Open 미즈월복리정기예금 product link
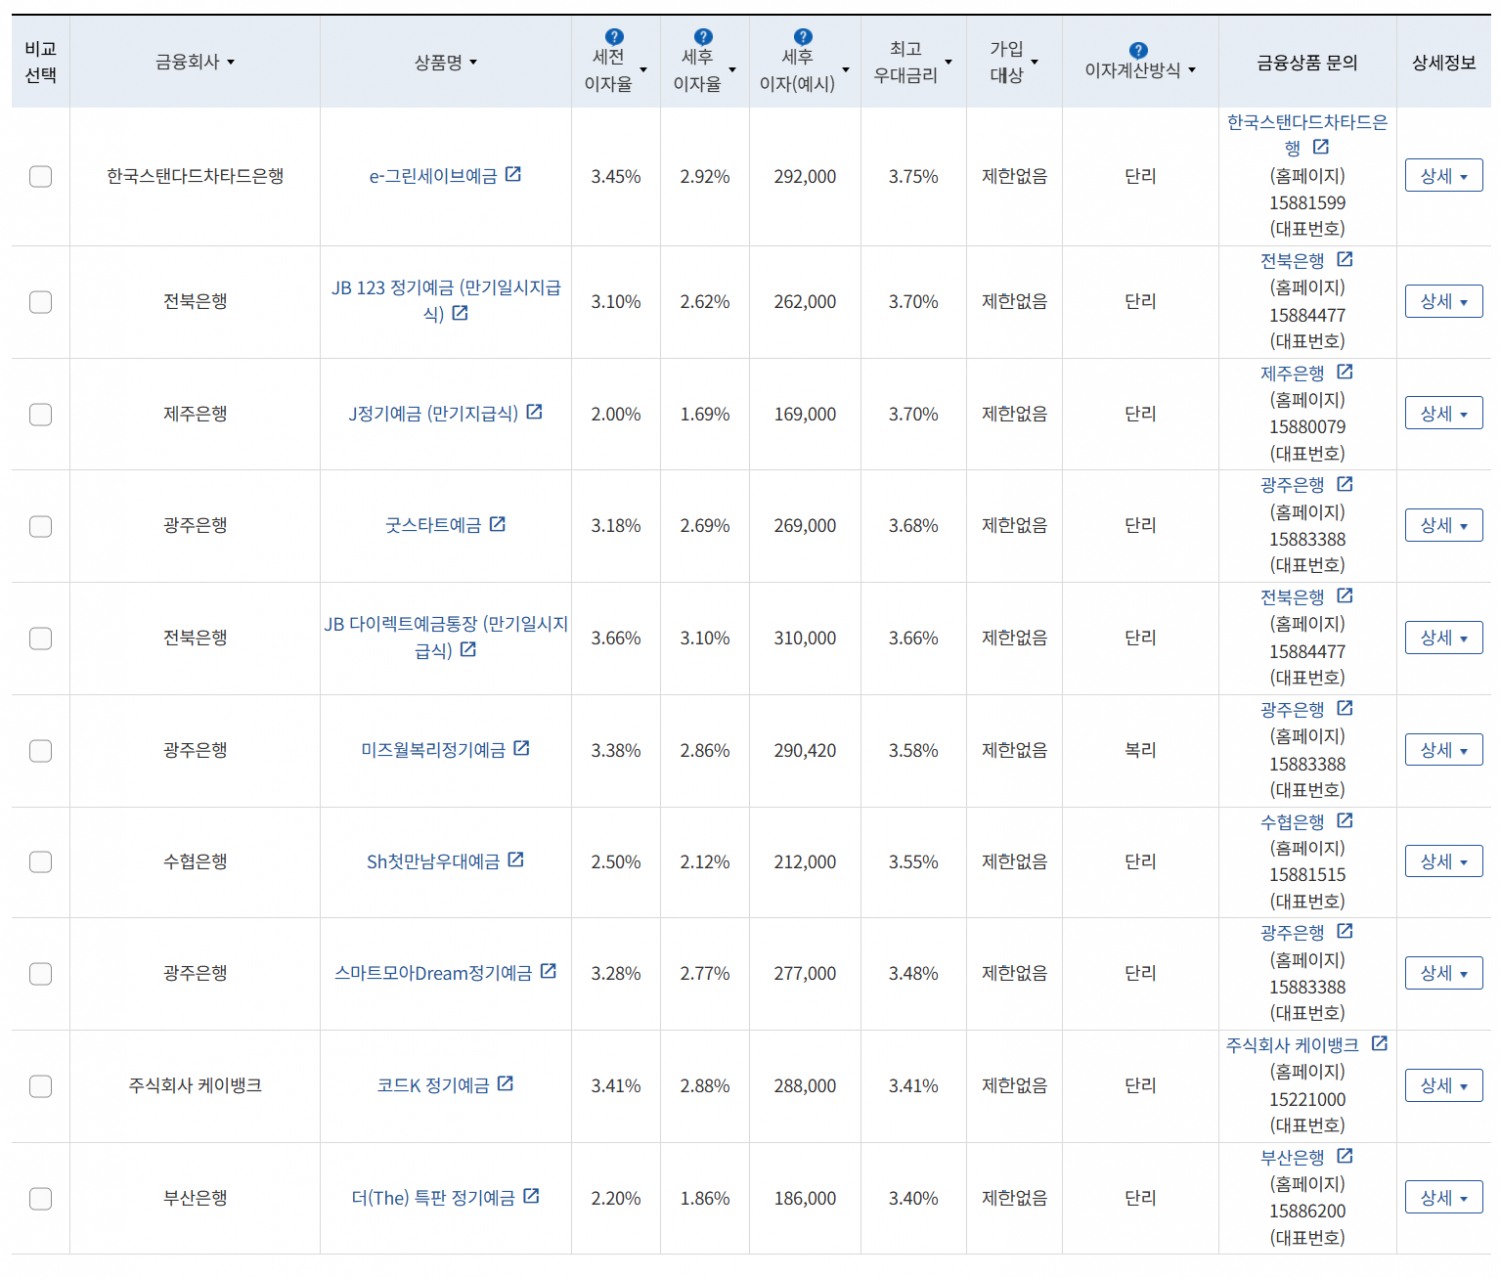Screen dimensions: 1500x1278 pos(433,750)
